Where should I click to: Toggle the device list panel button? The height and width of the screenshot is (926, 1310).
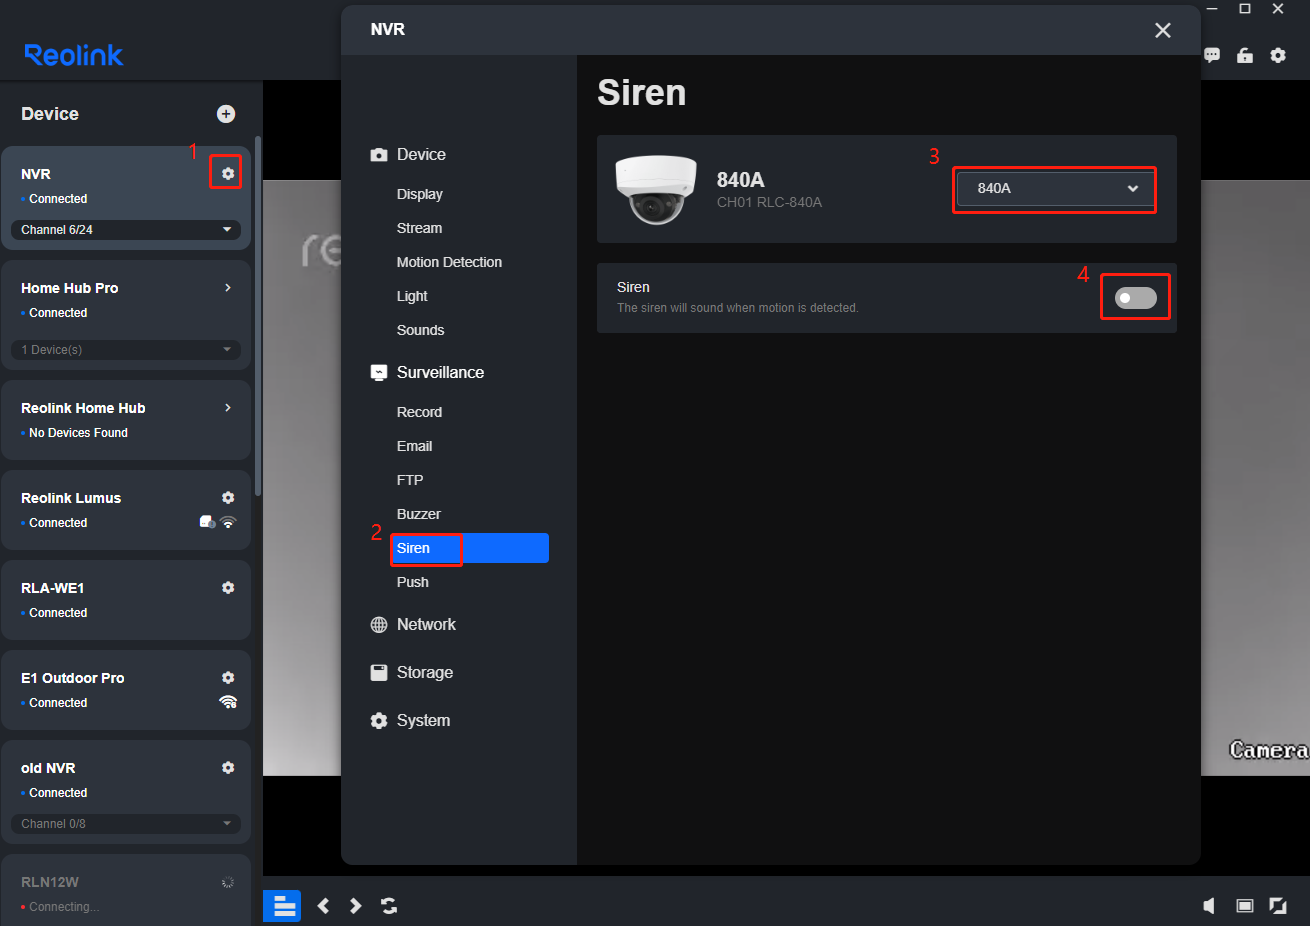click(x=282, y=906)
